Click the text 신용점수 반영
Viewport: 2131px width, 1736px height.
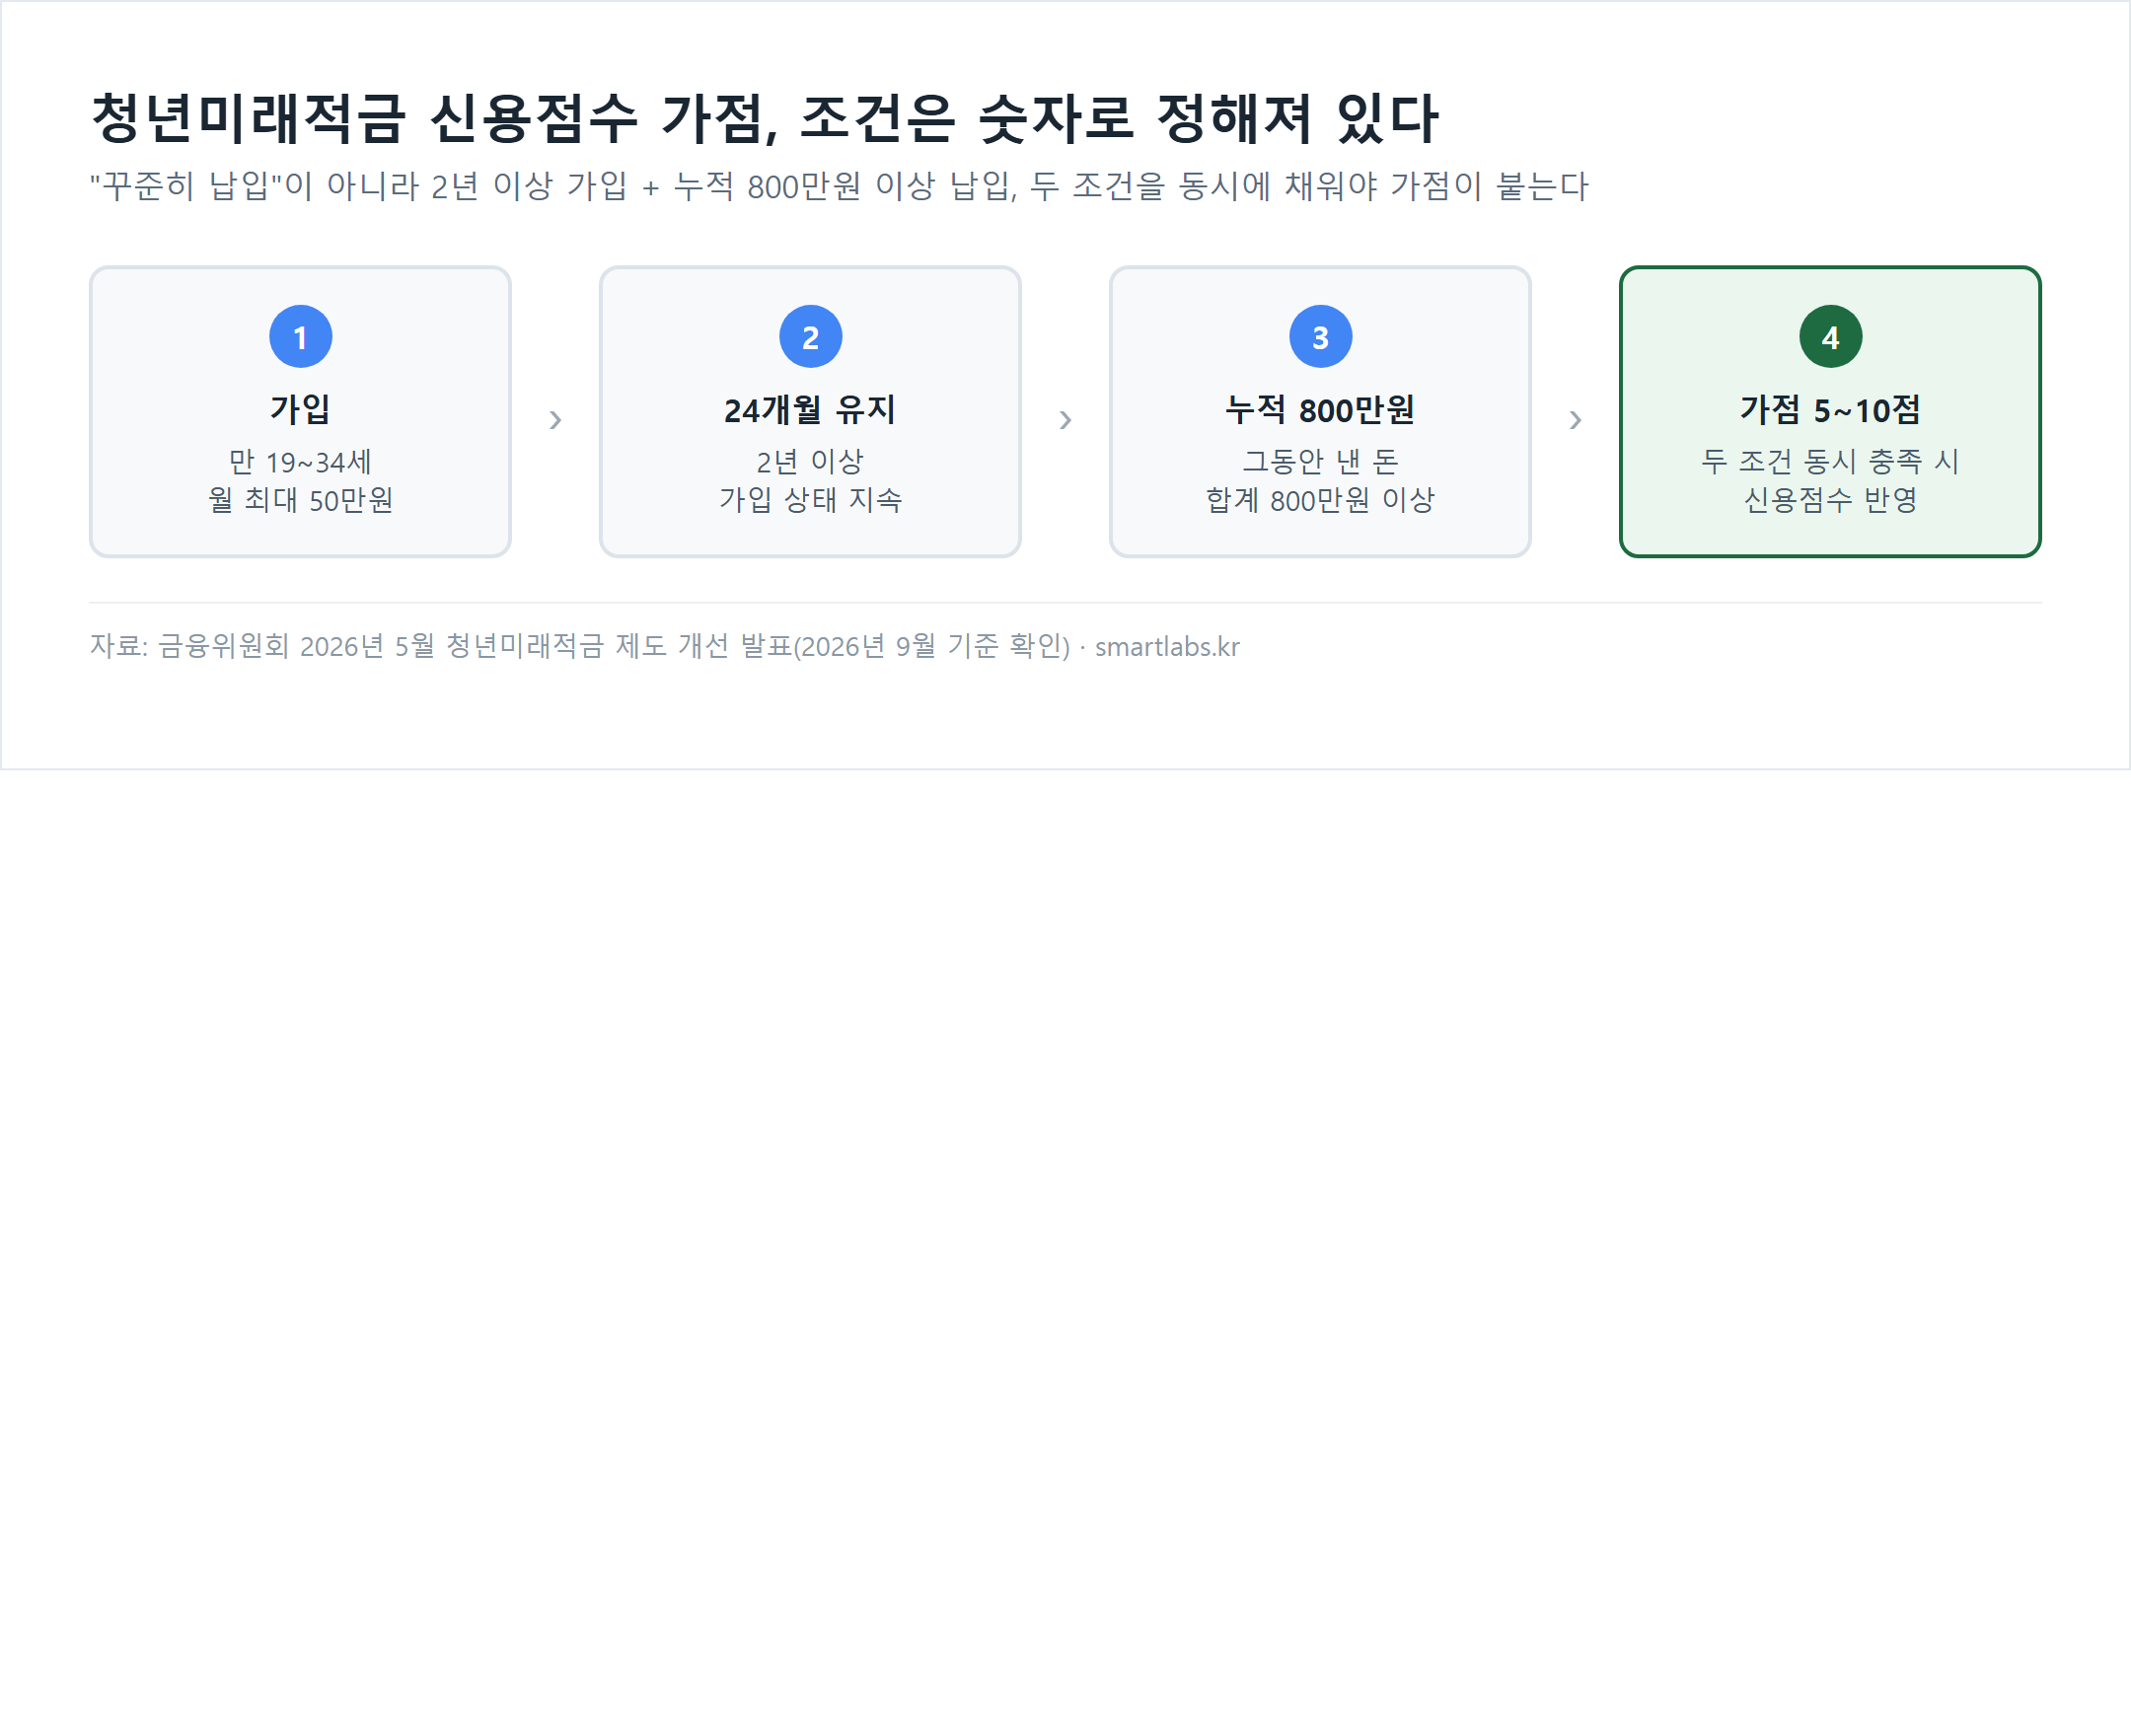(x=1830, y=500)
